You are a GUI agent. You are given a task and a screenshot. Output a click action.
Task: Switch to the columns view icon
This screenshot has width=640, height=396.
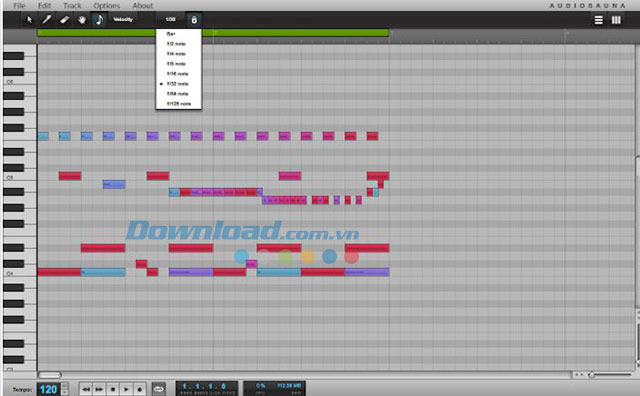click(x=616, y=20)
